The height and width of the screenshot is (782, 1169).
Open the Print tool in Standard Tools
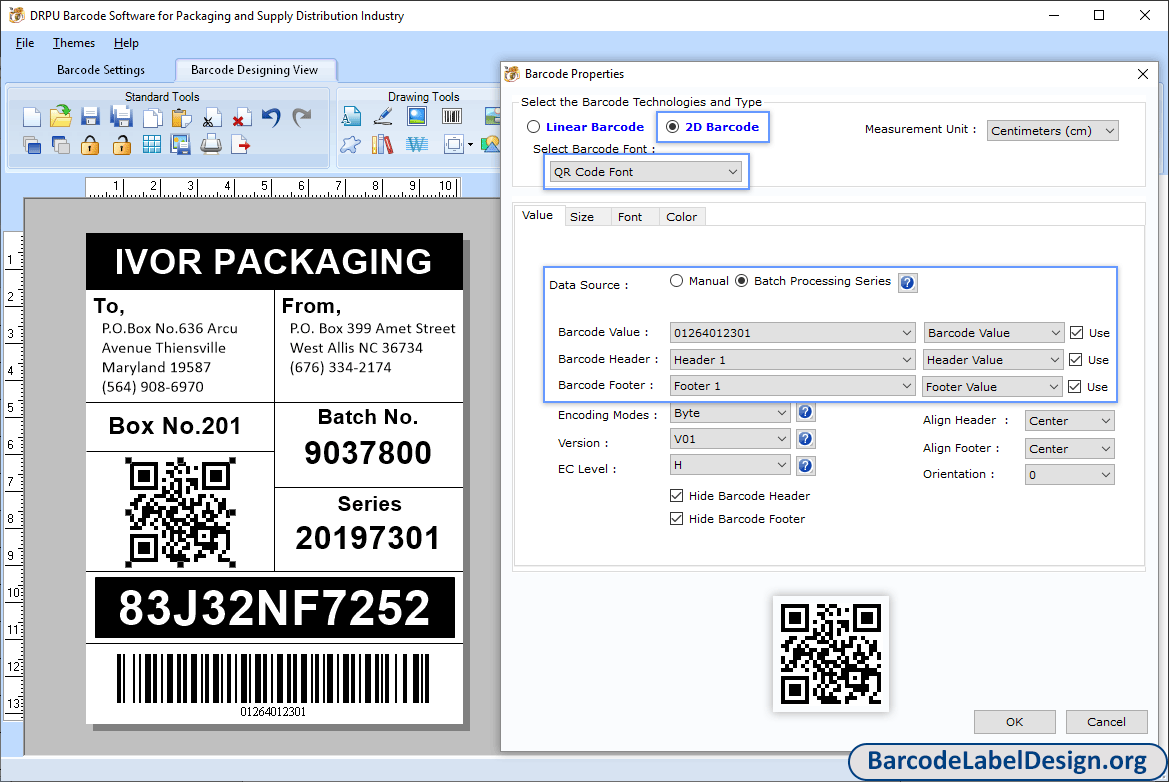coord(209,144)
